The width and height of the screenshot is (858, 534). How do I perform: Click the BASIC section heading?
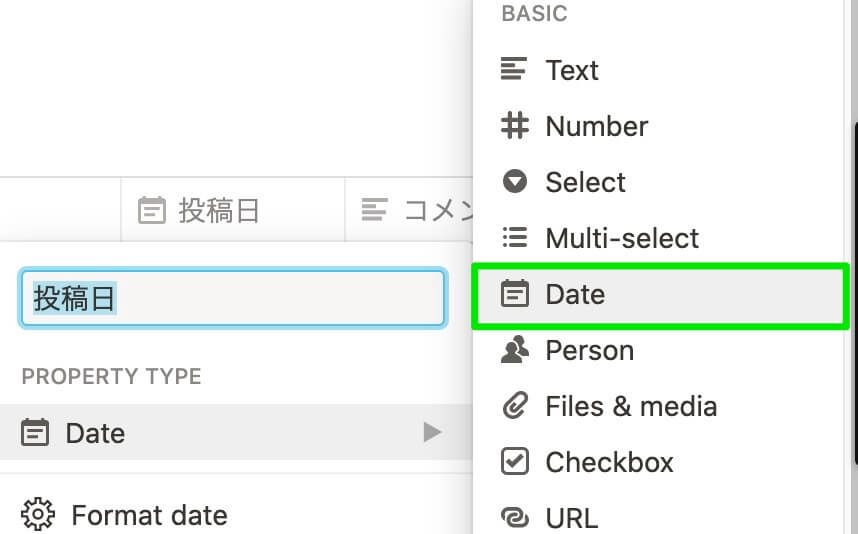point(534,14)
